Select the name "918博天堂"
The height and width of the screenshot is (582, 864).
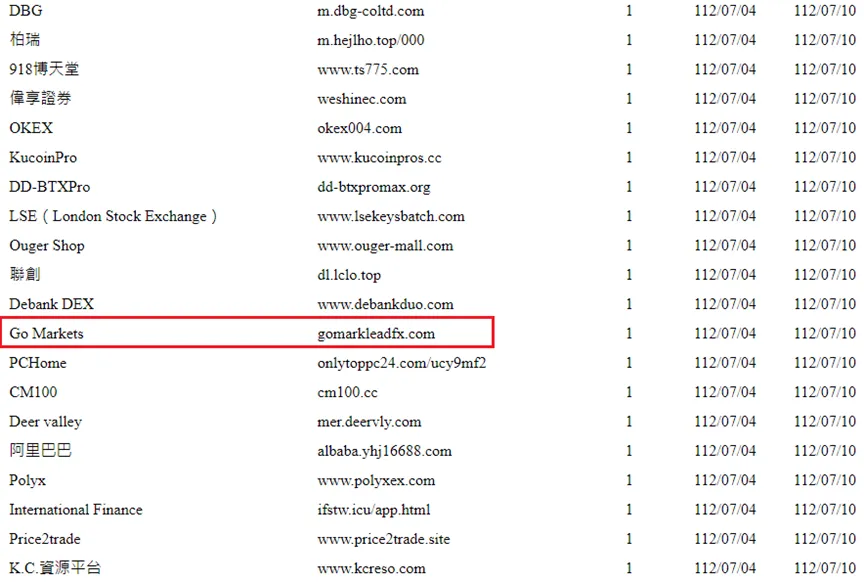(x=44, y=69)
